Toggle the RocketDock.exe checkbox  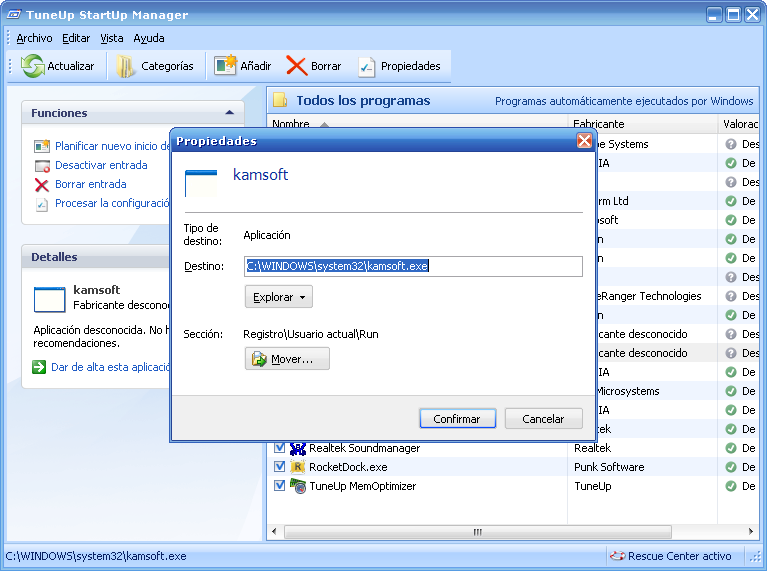(x=280, y=467)
